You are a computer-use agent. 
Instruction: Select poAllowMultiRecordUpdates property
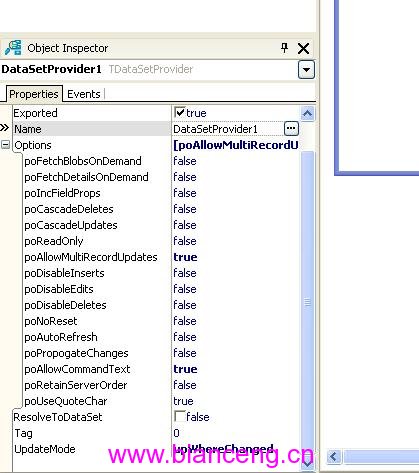pyautogui.click(x=91, y=257)
